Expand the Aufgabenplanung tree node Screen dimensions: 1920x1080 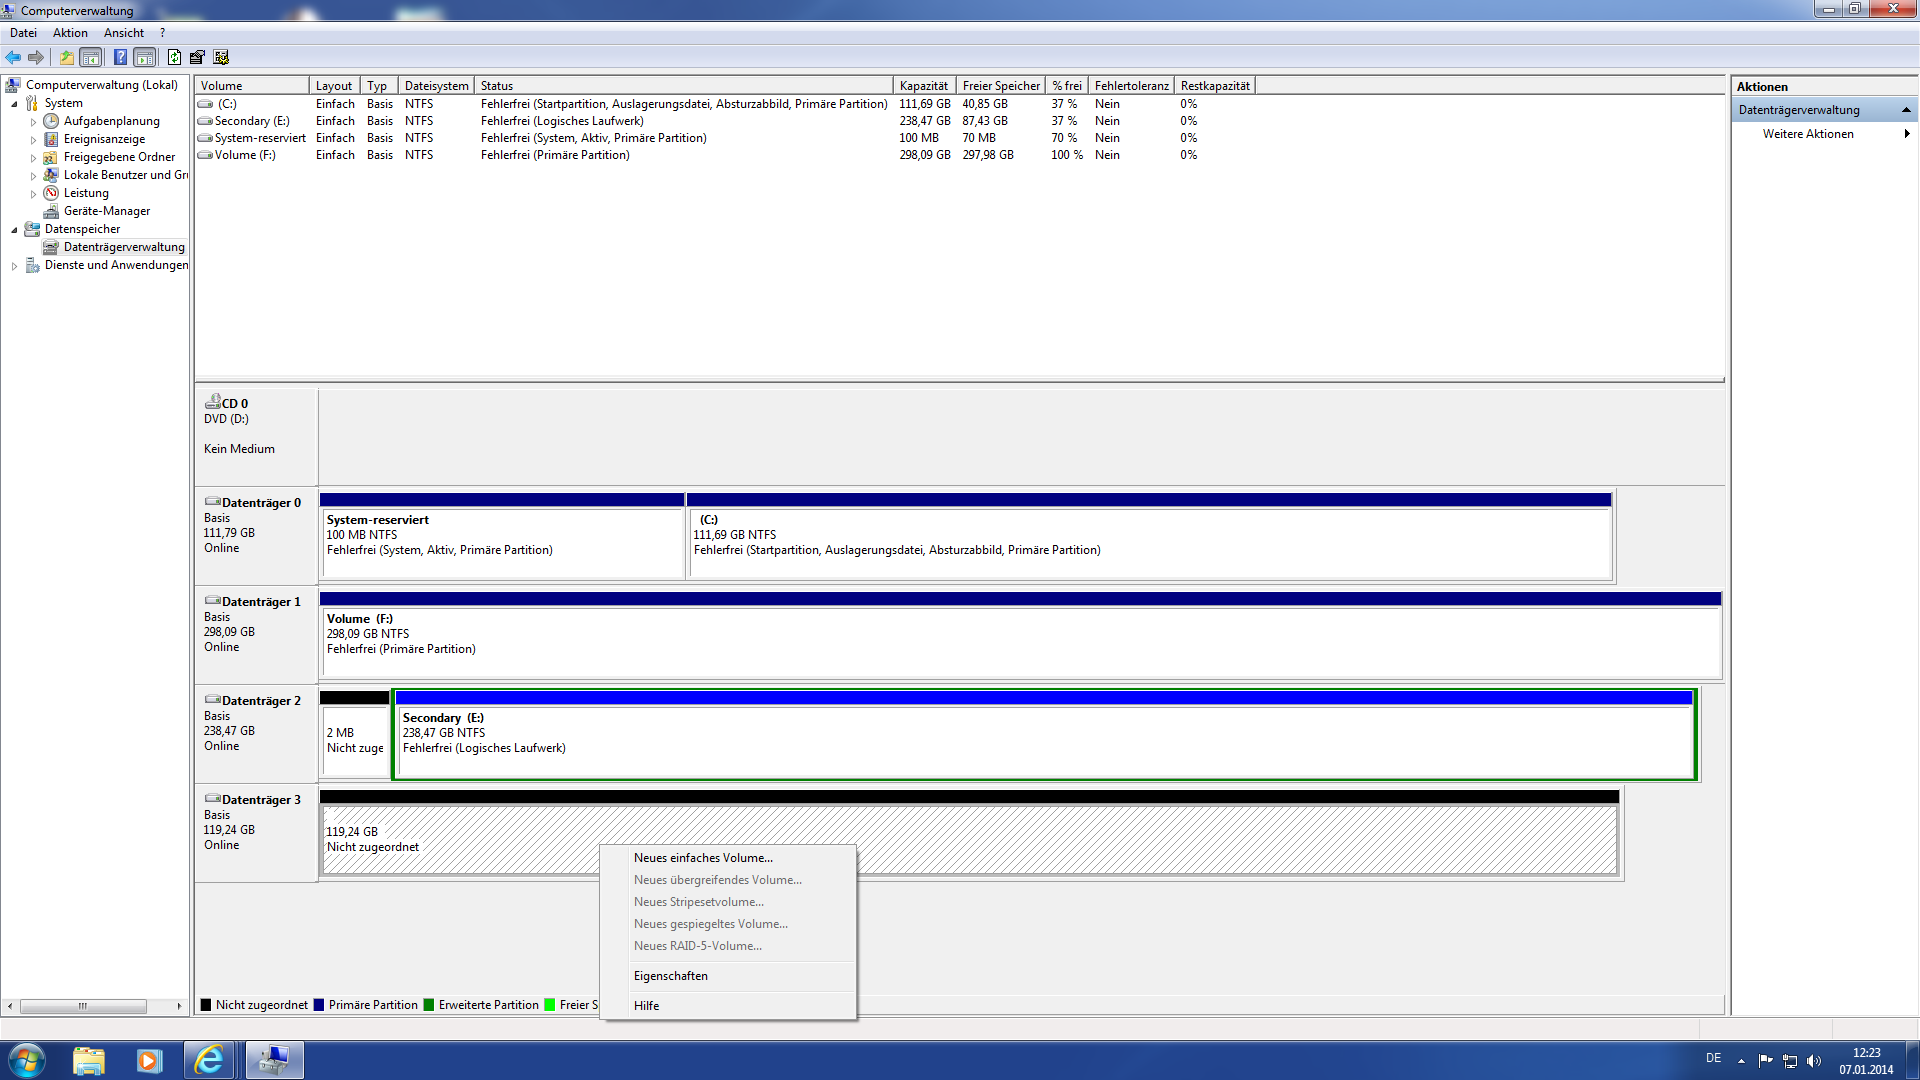33,122
